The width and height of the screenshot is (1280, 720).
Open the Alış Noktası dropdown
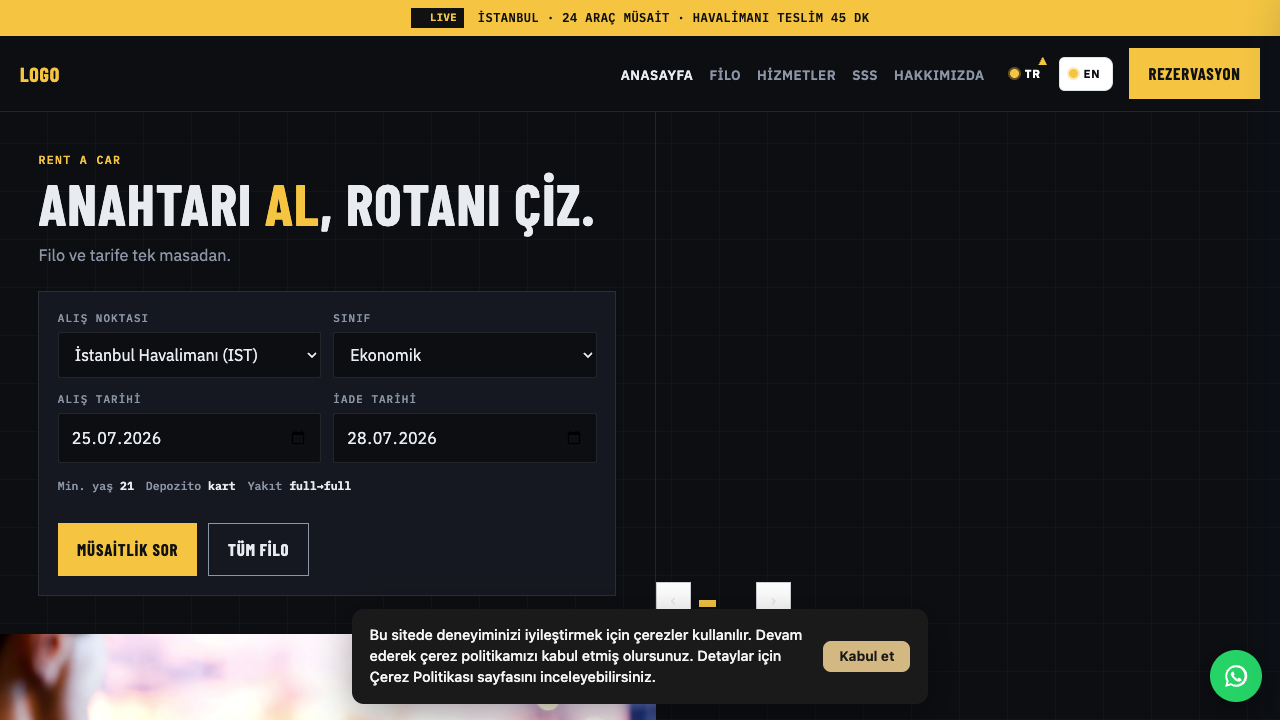point(190,355)
